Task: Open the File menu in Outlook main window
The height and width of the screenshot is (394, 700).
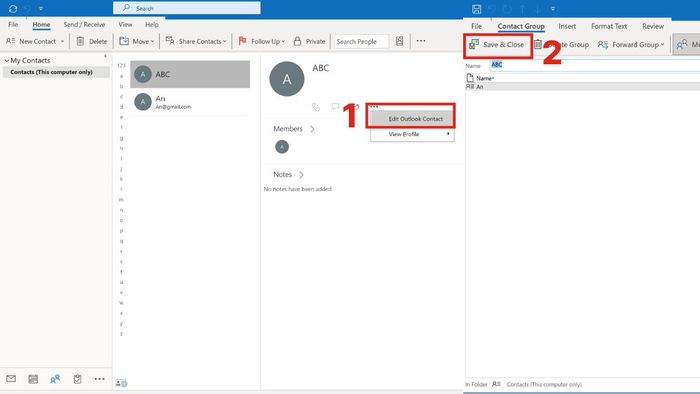Action: (13, 25)
